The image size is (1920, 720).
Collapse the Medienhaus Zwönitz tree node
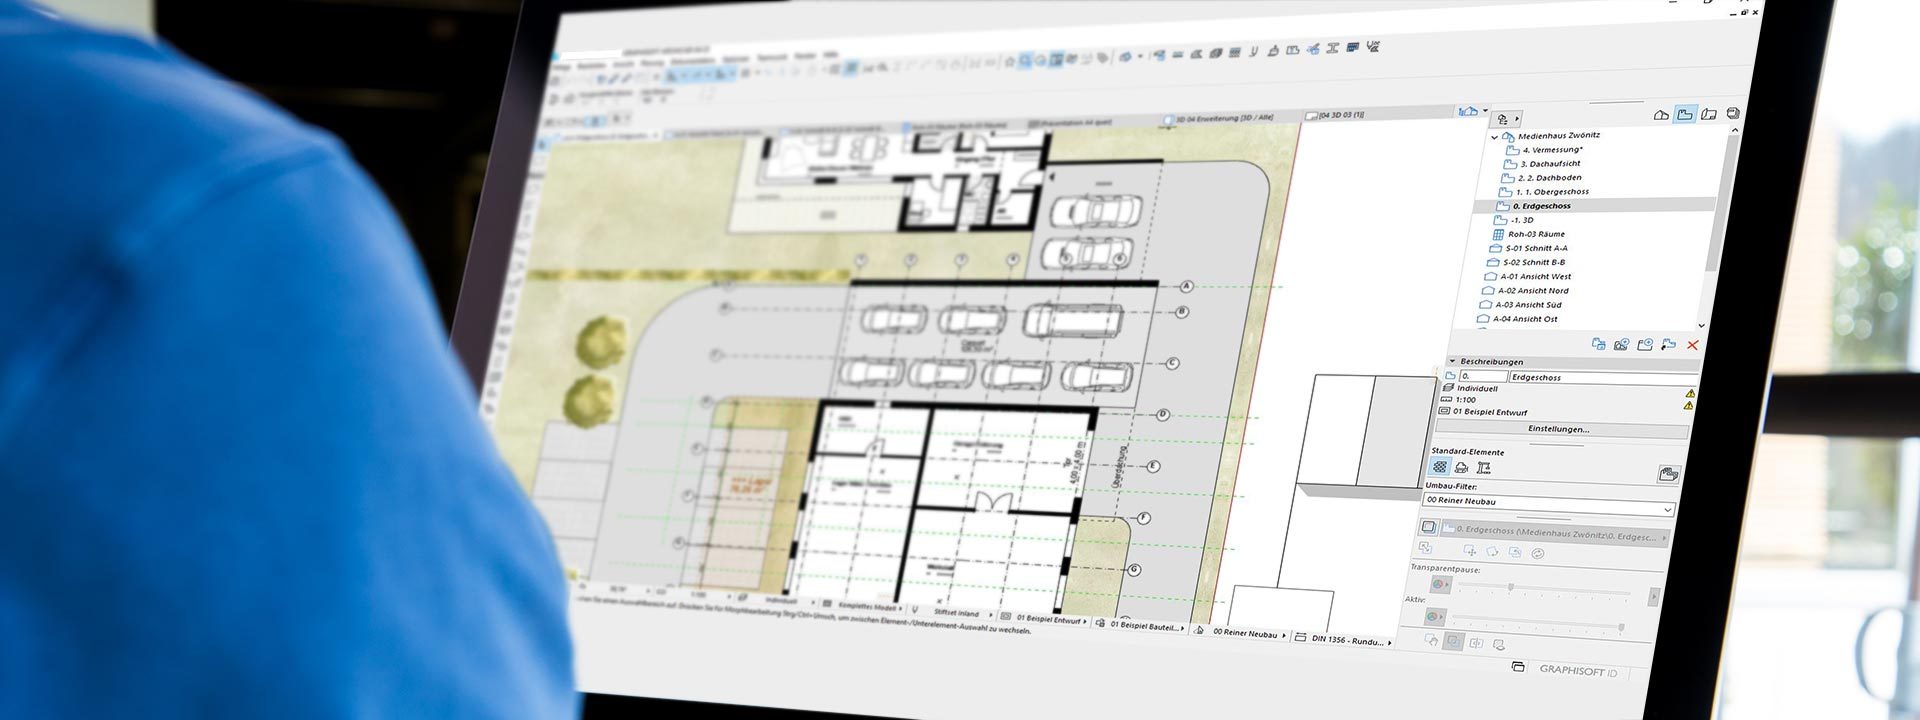pos(1495,136)
